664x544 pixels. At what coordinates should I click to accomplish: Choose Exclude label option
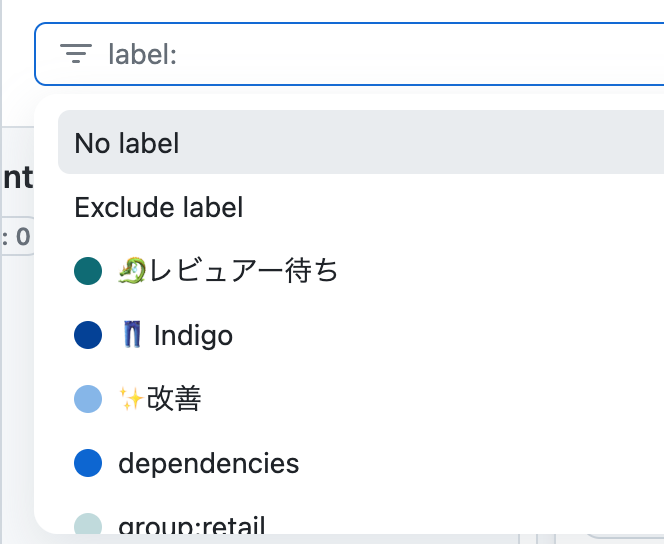(x=158, y=207)
